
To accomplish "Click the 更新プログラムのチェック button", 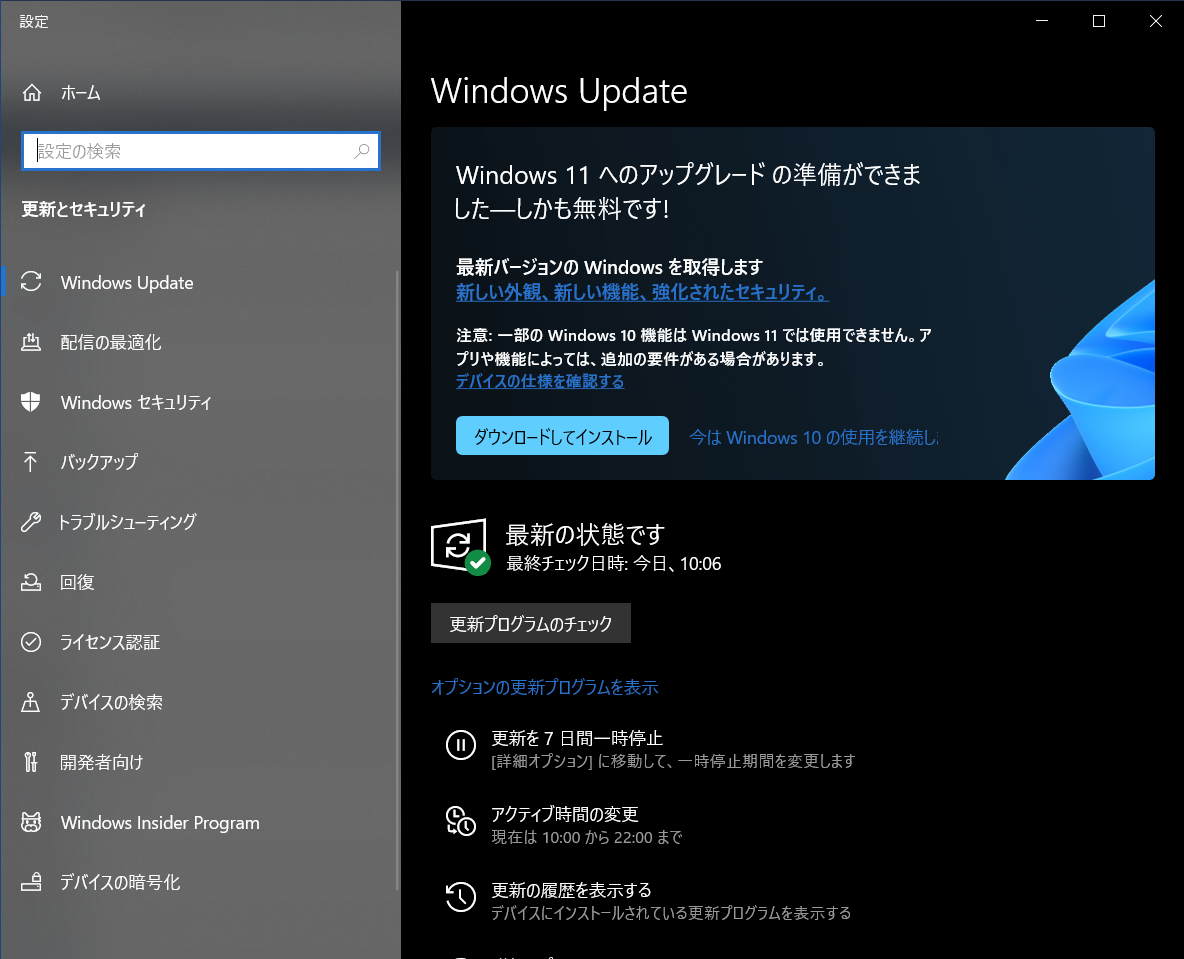I will click(x=531, y=623).
